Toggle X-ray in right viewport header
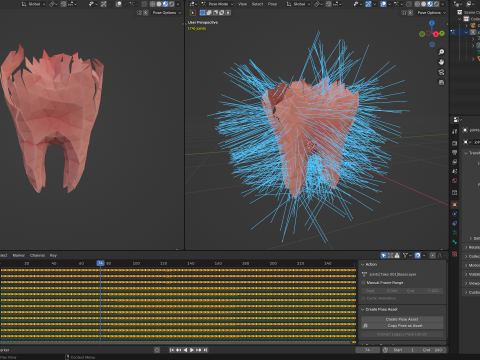The image size is (480, 360). click(x=409, y=4)
